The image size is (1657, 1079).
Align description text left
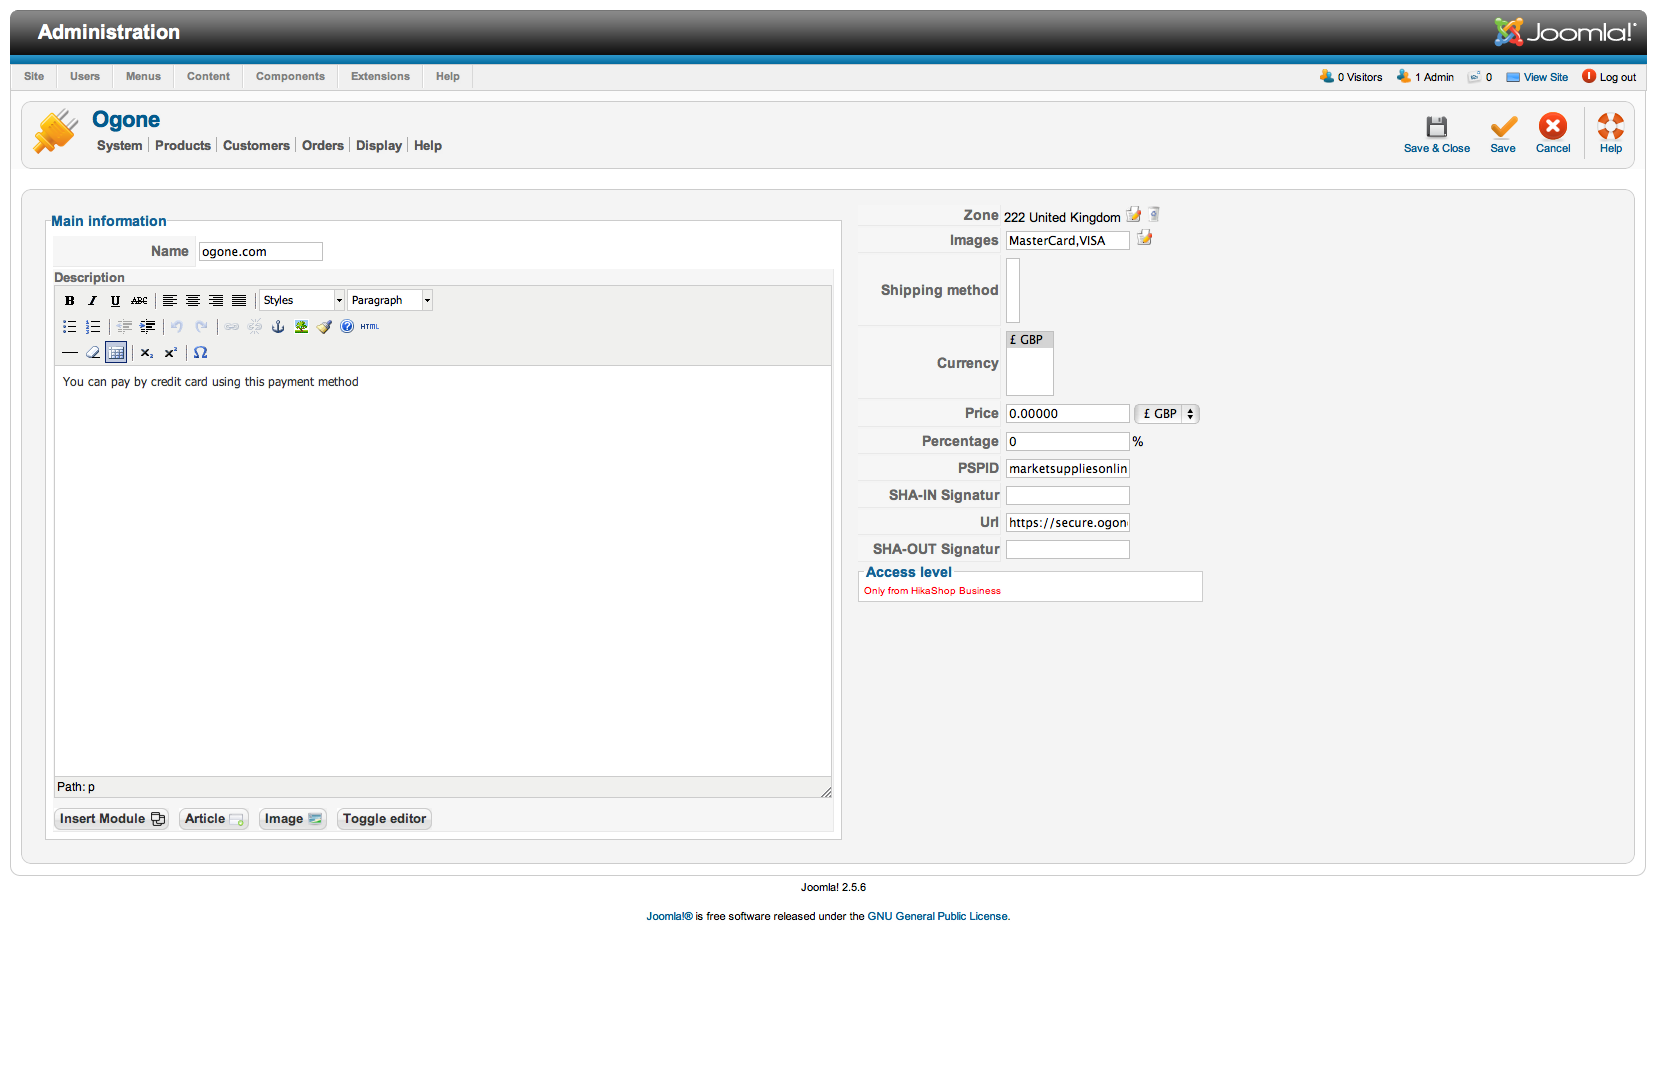(170, 300)
